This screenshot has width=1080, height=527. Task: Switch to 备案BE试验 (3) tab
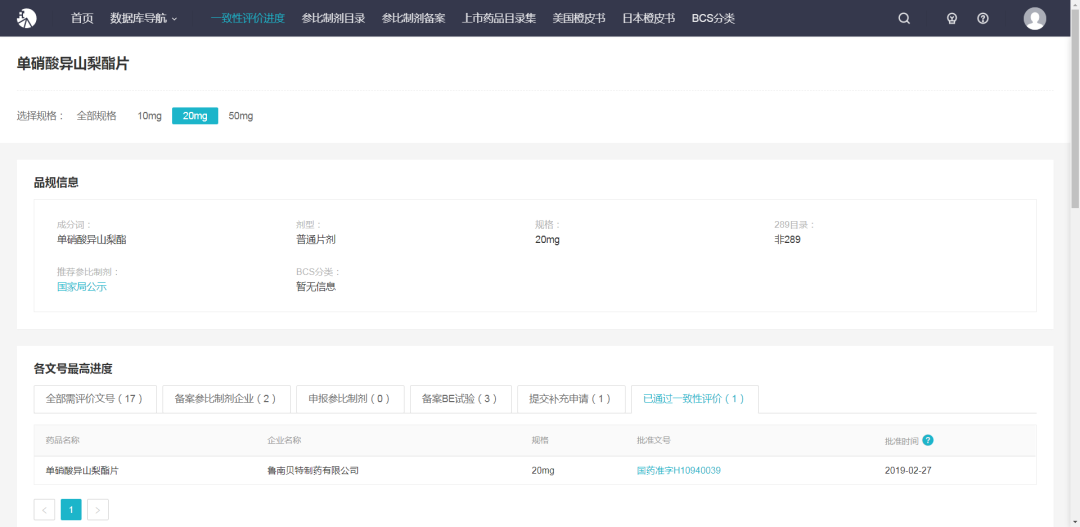(x=461, y=399)
